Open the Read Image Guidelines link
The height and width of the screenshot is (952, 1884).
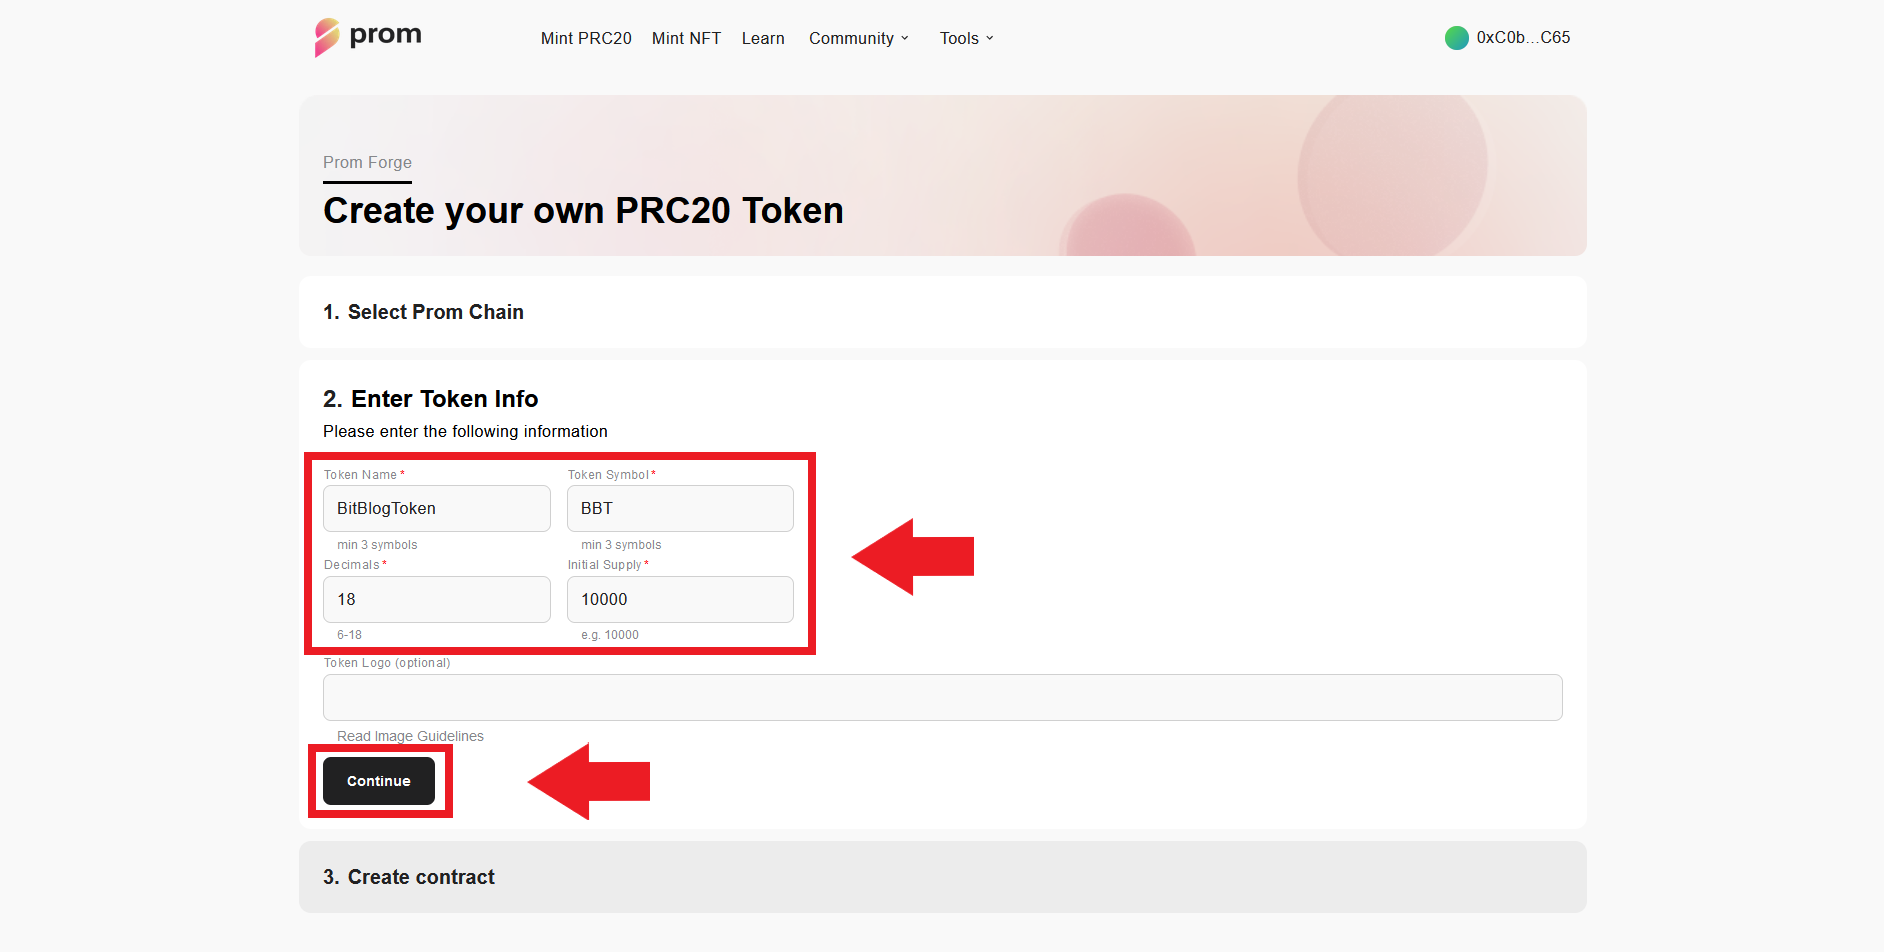coord(410,736)
